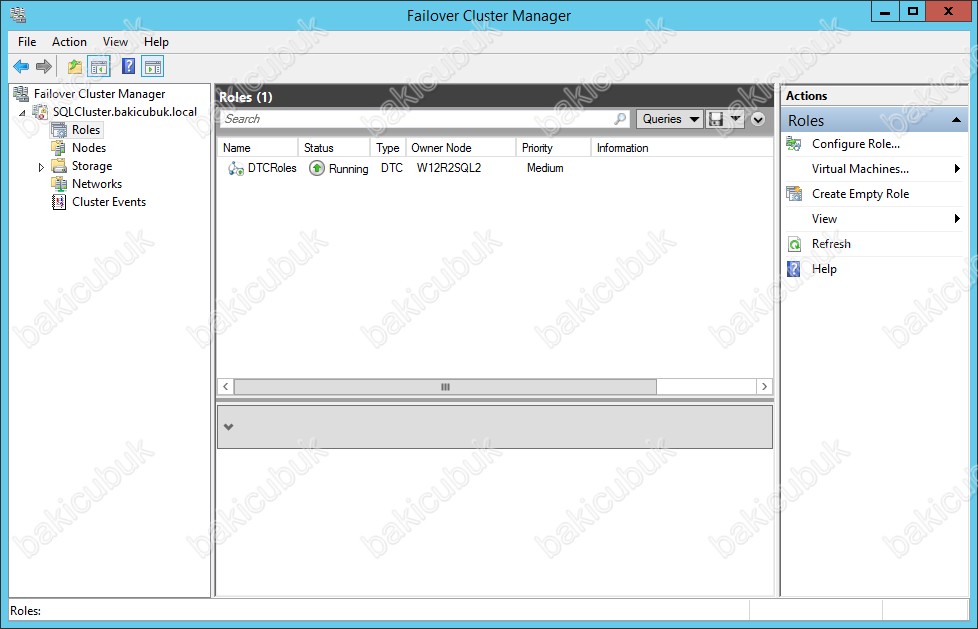Click the Networks tree icon
The width and height of the screenshot is (978, 629).
coord(59,184)
